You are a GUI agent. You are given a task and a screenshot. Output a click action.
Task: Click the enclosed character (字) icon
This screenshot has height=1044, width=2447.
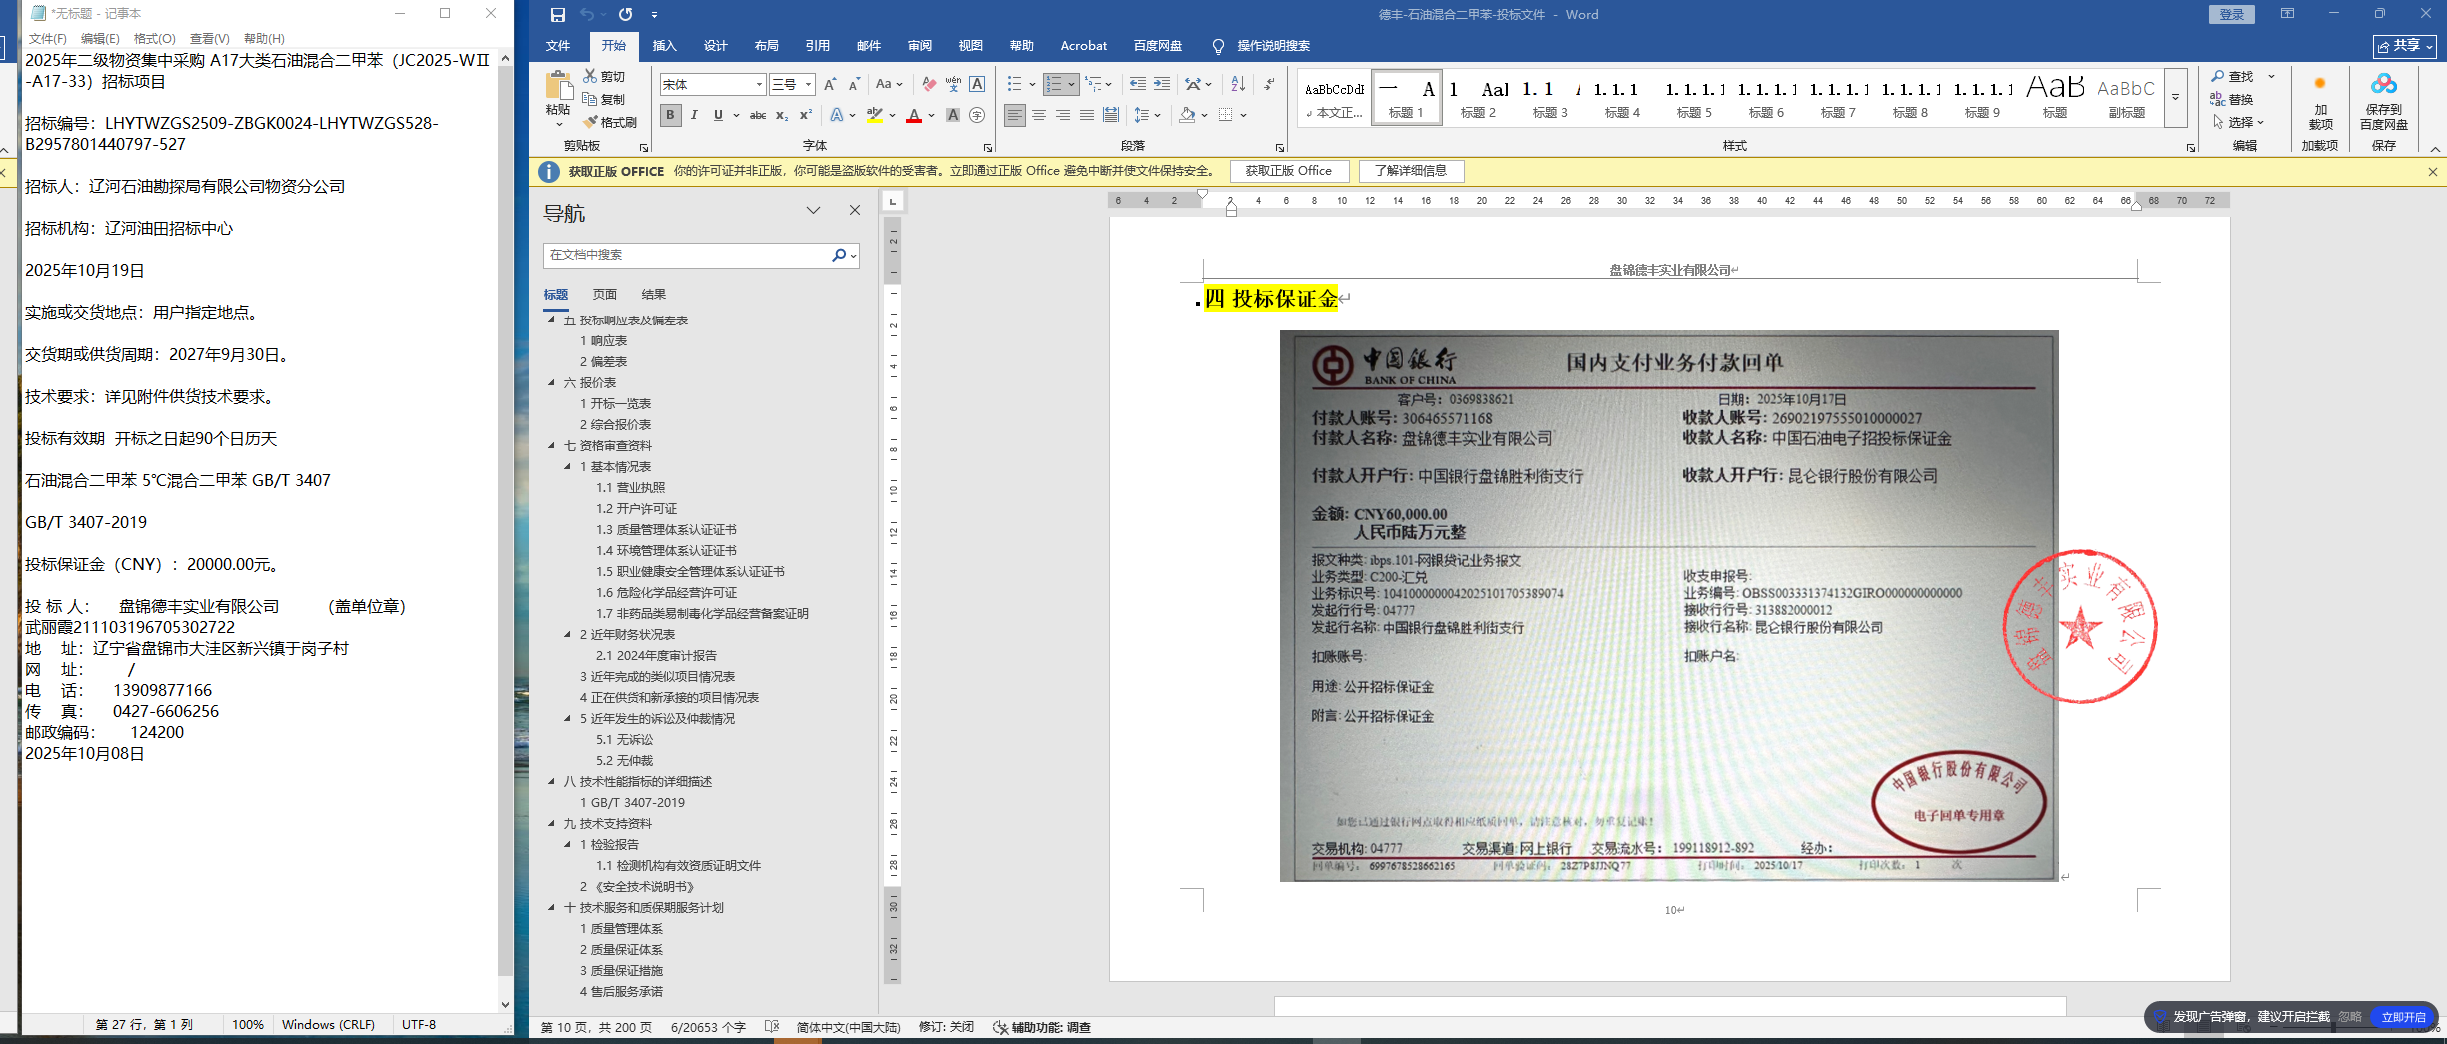click(977, 115)
